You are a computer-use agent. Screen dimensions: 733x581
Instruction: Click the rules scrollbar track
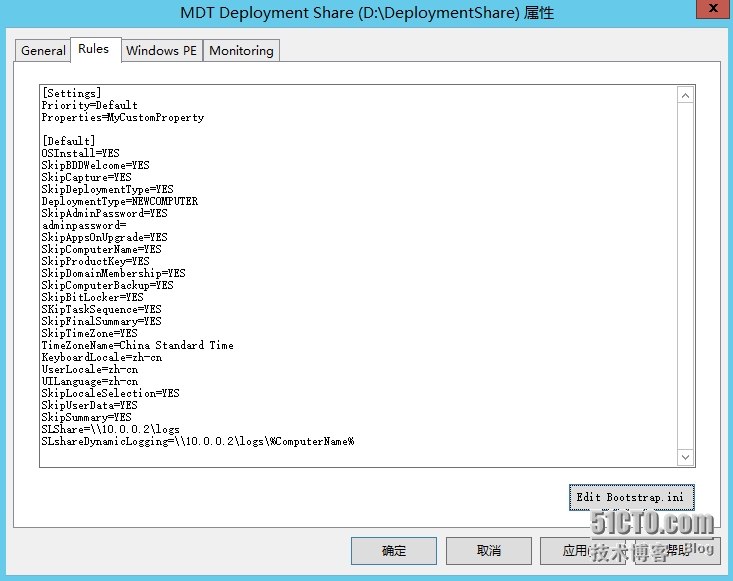(685, 276)
